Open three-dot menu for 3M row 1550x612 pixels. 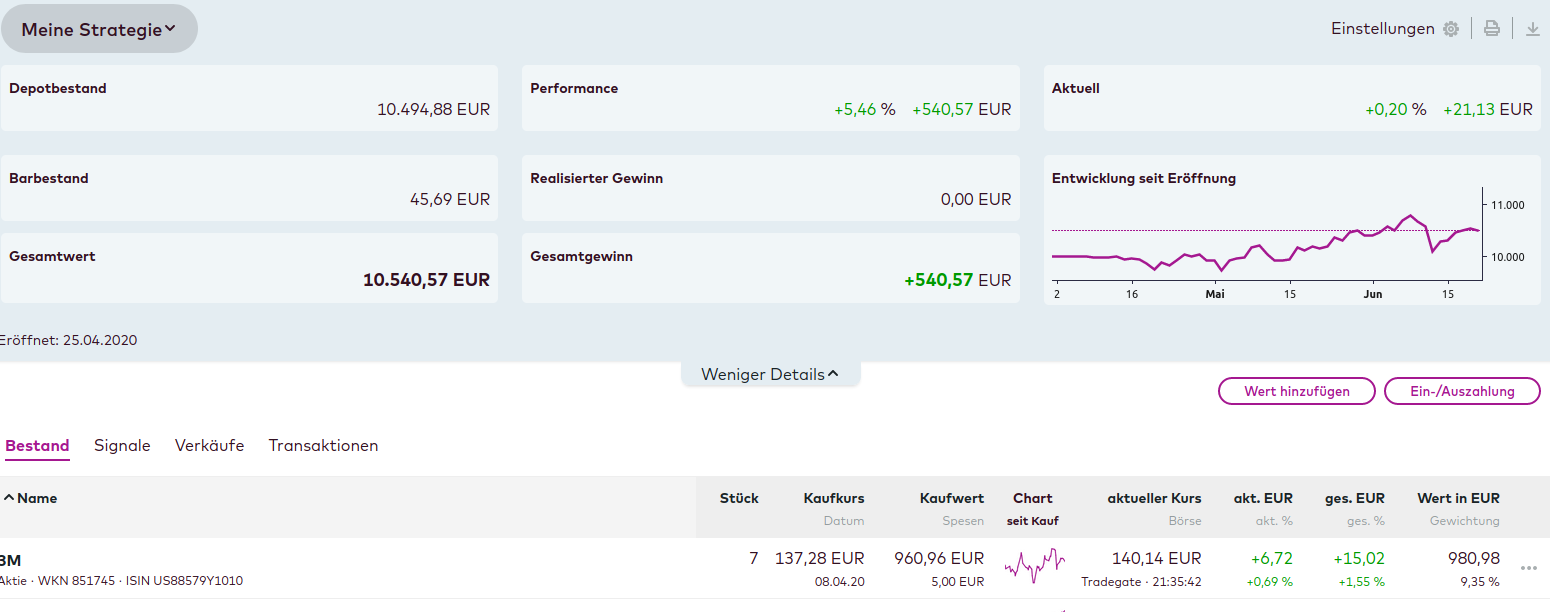[x=1528, y=568]
